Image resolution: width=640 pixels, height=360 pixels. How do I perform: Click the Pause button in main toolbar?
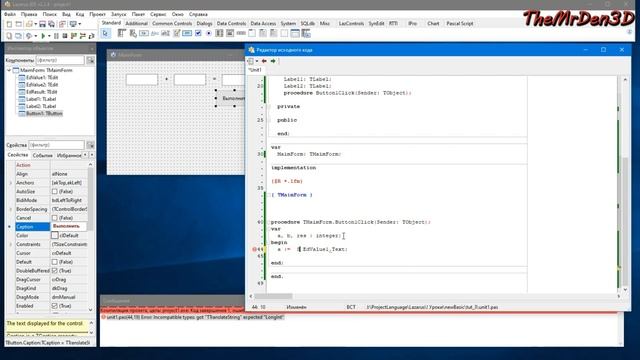click(x=56, y=36)
